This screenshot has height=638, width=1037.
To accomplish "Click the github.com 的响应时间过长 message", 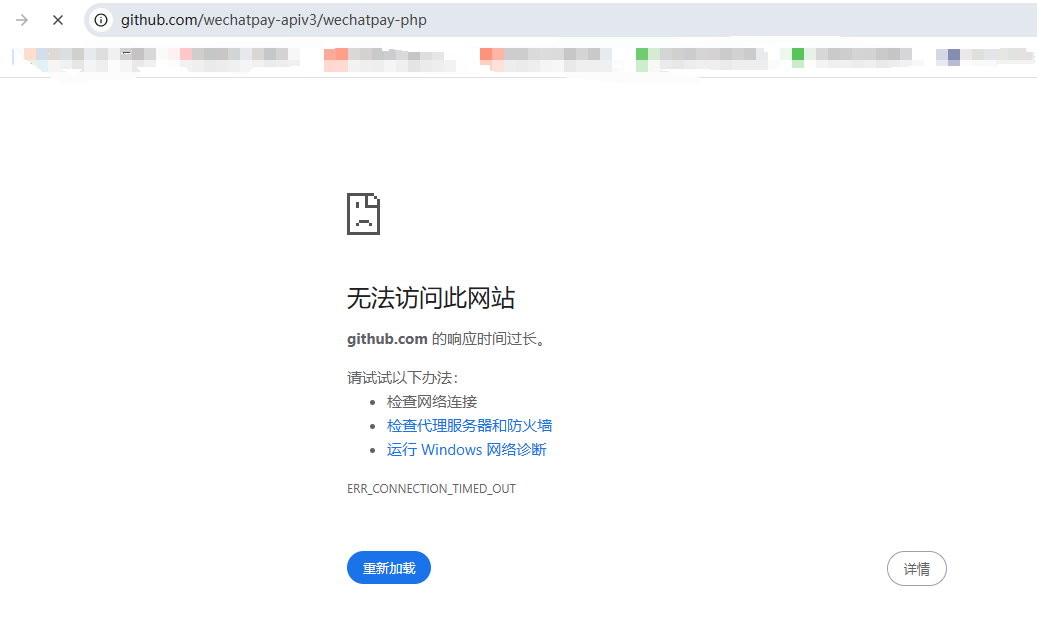I will pos(446,339).
